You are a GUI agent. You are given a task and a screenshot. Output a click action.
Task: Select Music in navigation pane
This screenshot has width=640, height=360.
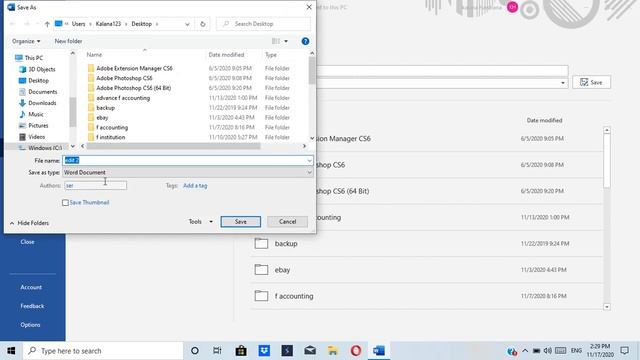coord(31,114)
